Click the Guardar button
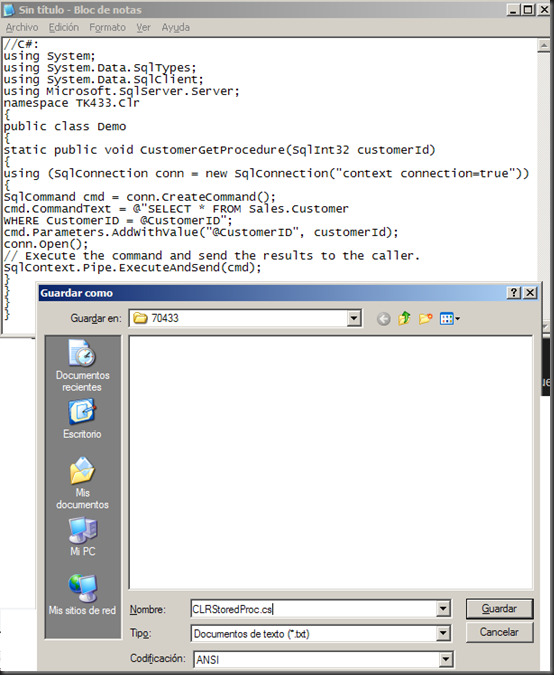 499,609
